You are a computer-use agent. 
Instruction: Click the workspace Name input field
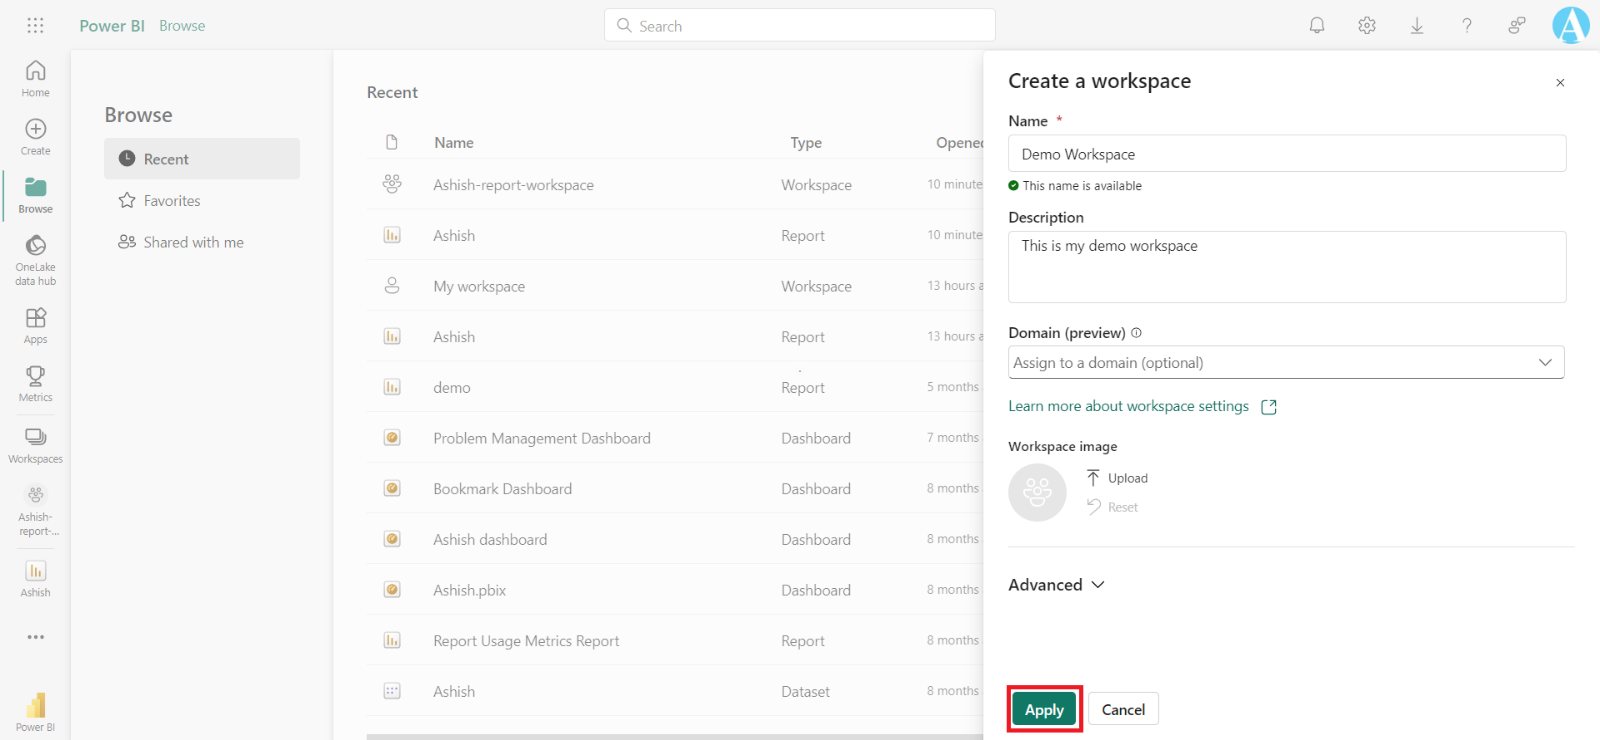tap(1286, 154)
